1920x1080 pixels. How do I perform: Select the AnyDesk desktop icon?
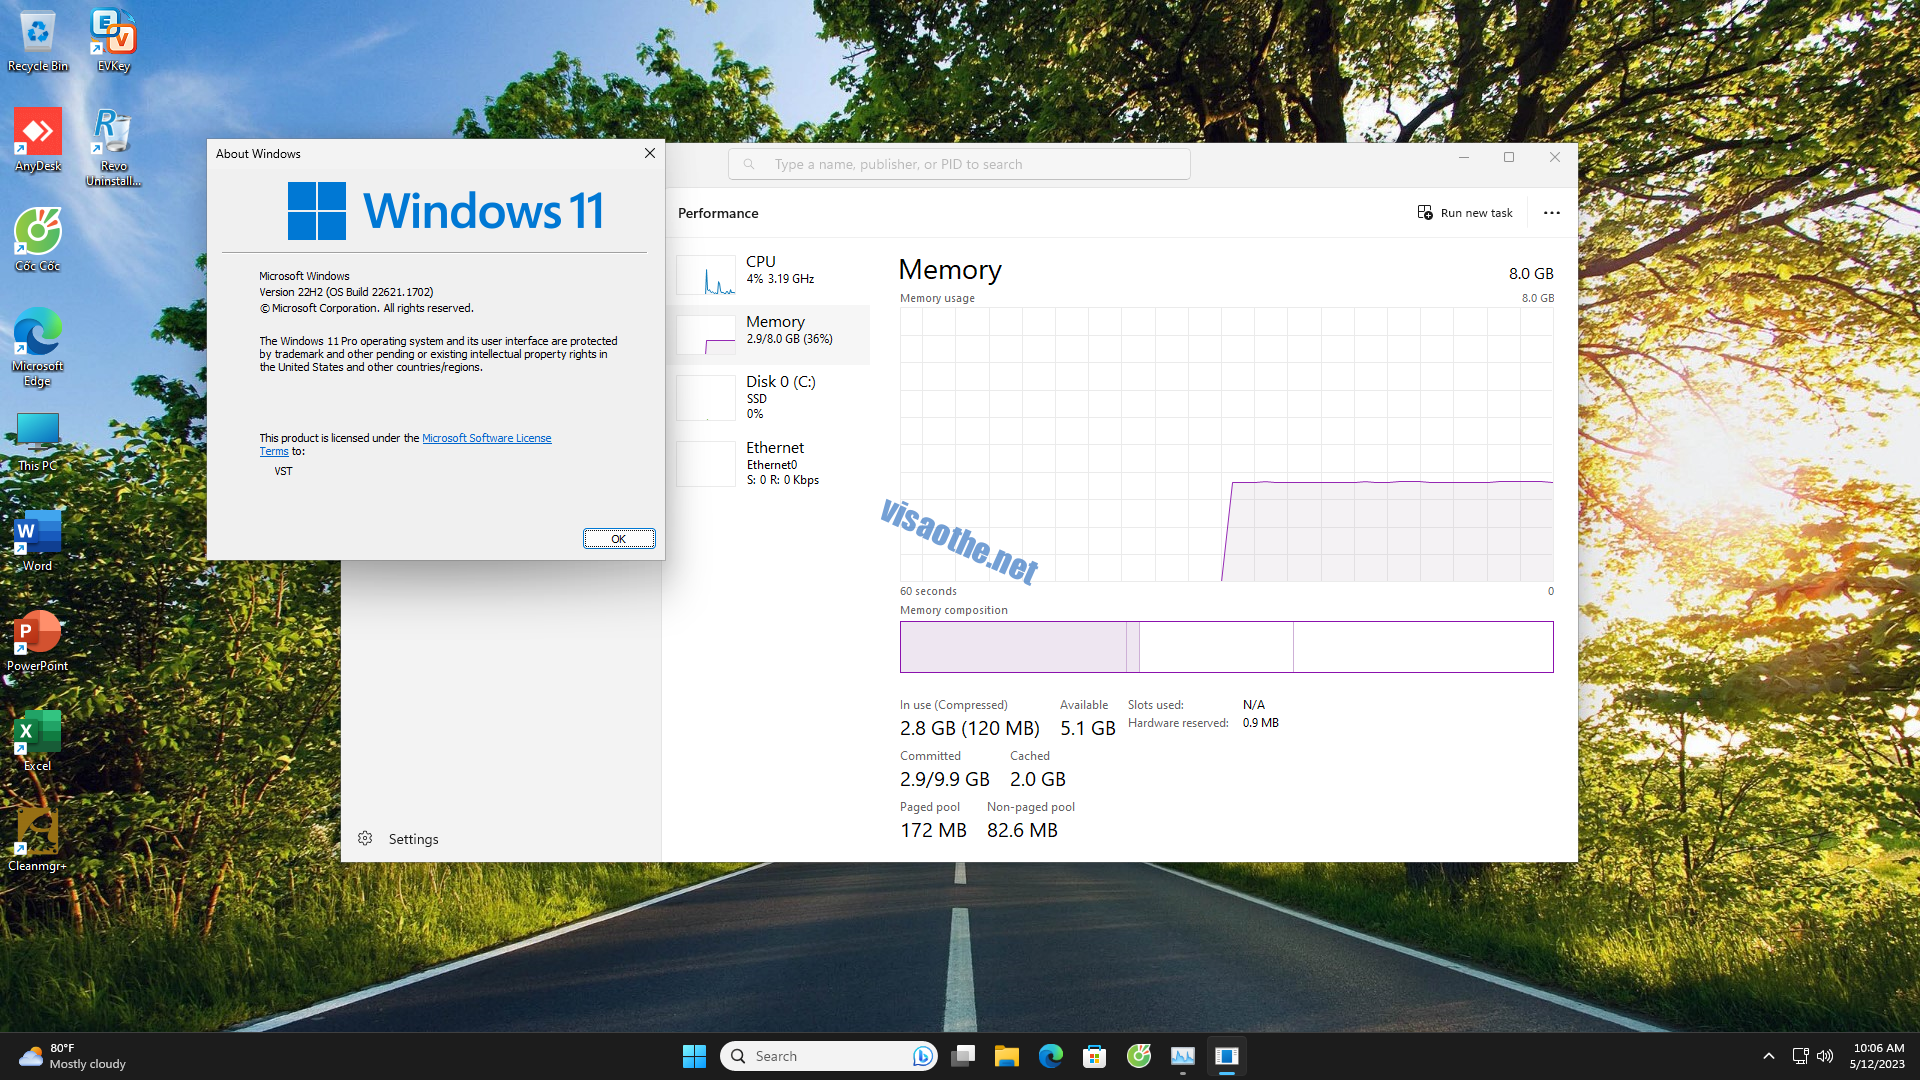tap(38, 141)
